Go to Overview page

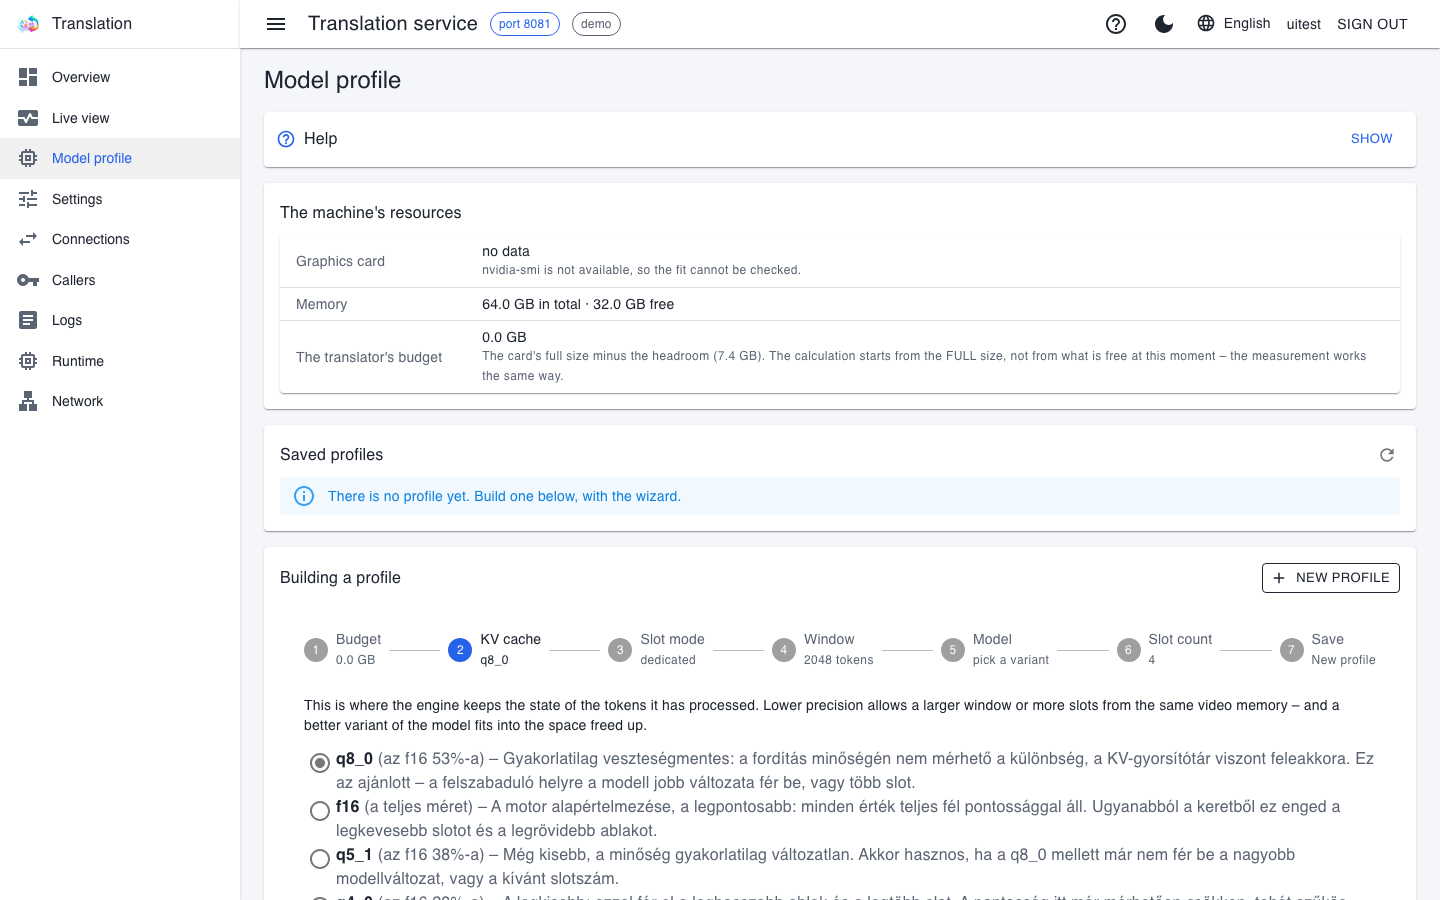[120, 77]
